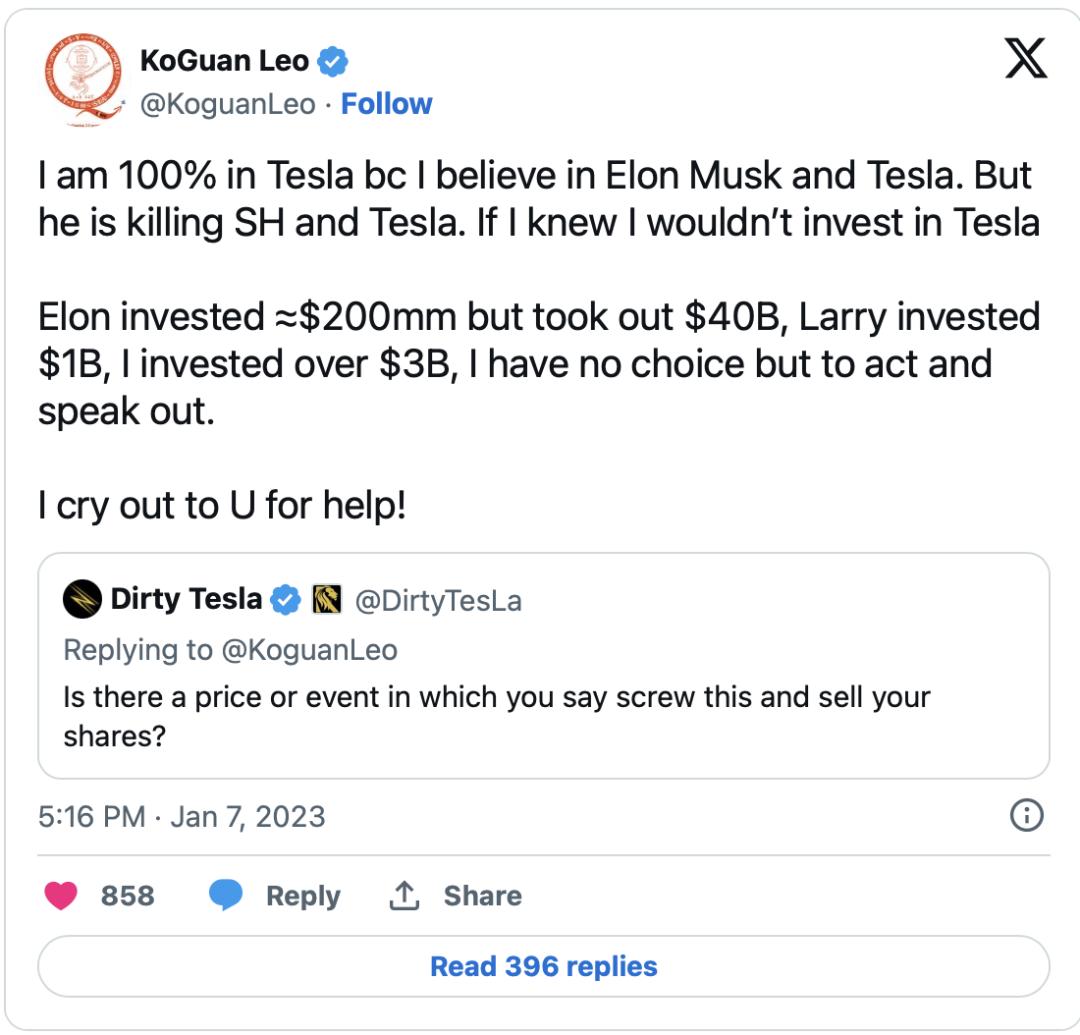Follow the @KoguanLeo account
This screenshot has width=1080, height=1035.
[x=386, y=104]
